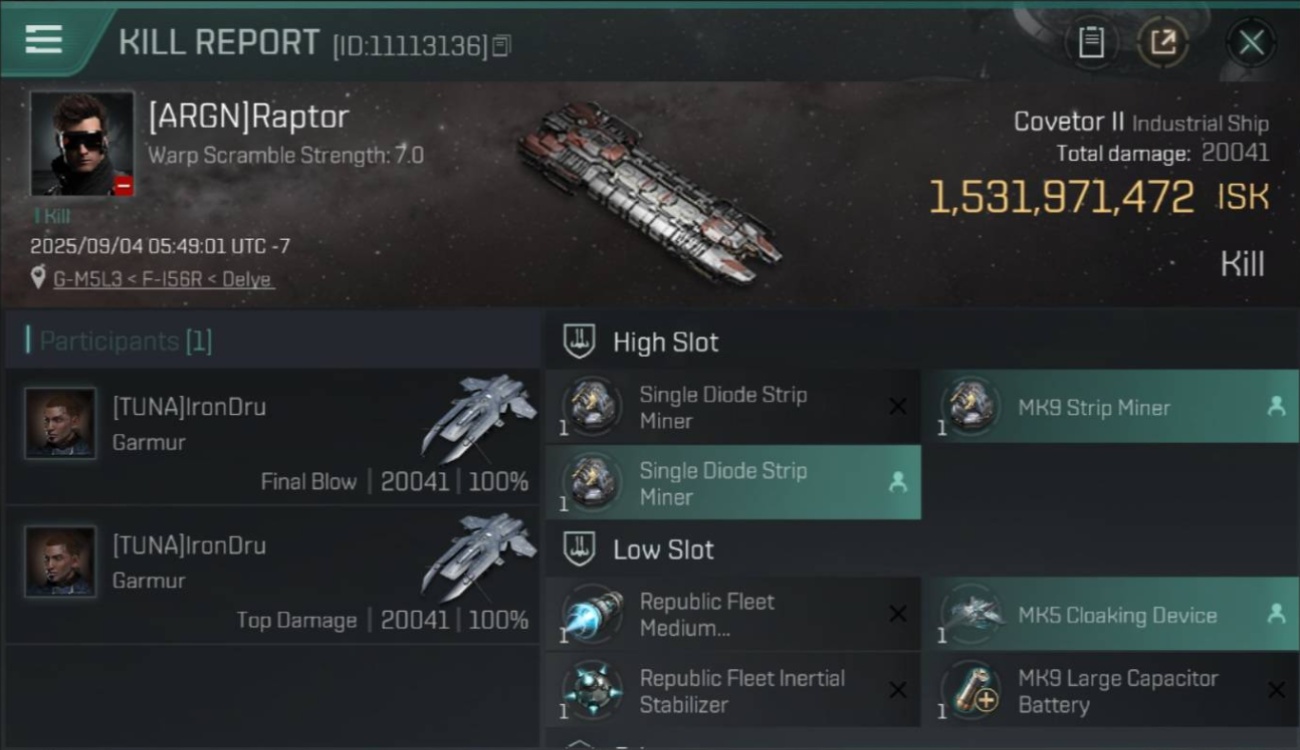Collapse the Low Slot section

click(x=579, y=550)
